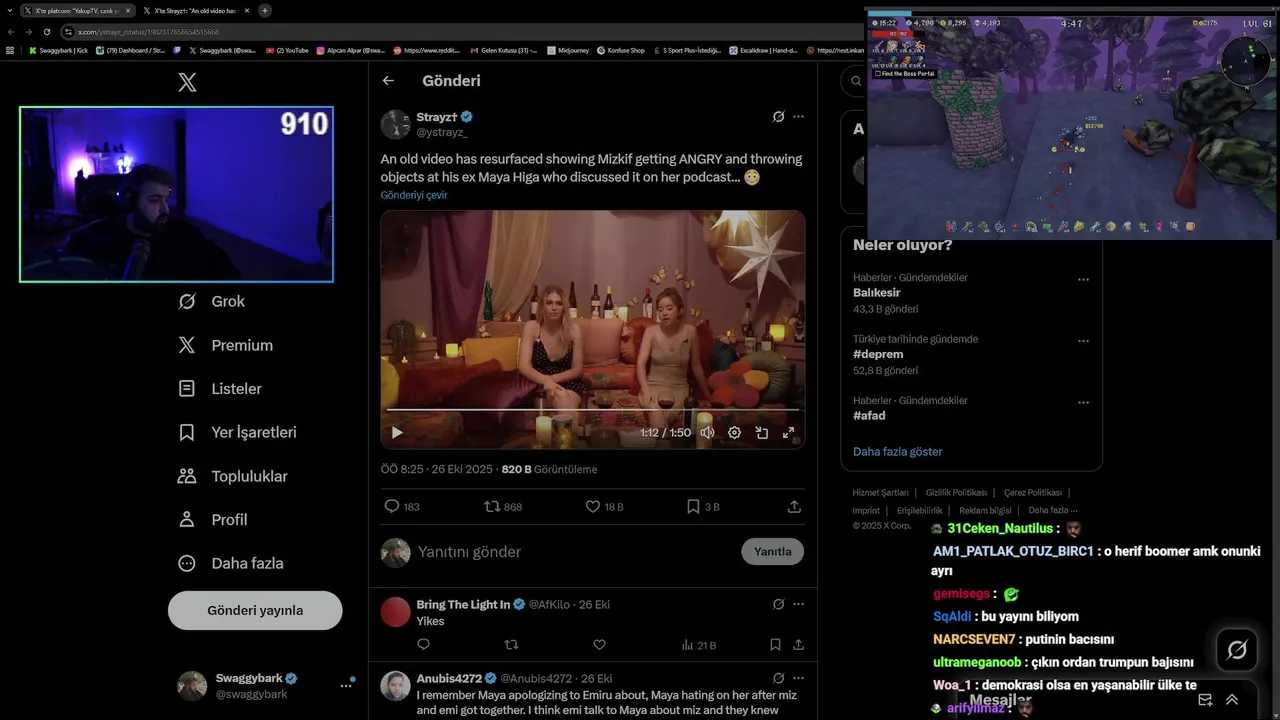Mute the video volume
The width and height of the screenshot is (1280, 720).
point(707,433)
